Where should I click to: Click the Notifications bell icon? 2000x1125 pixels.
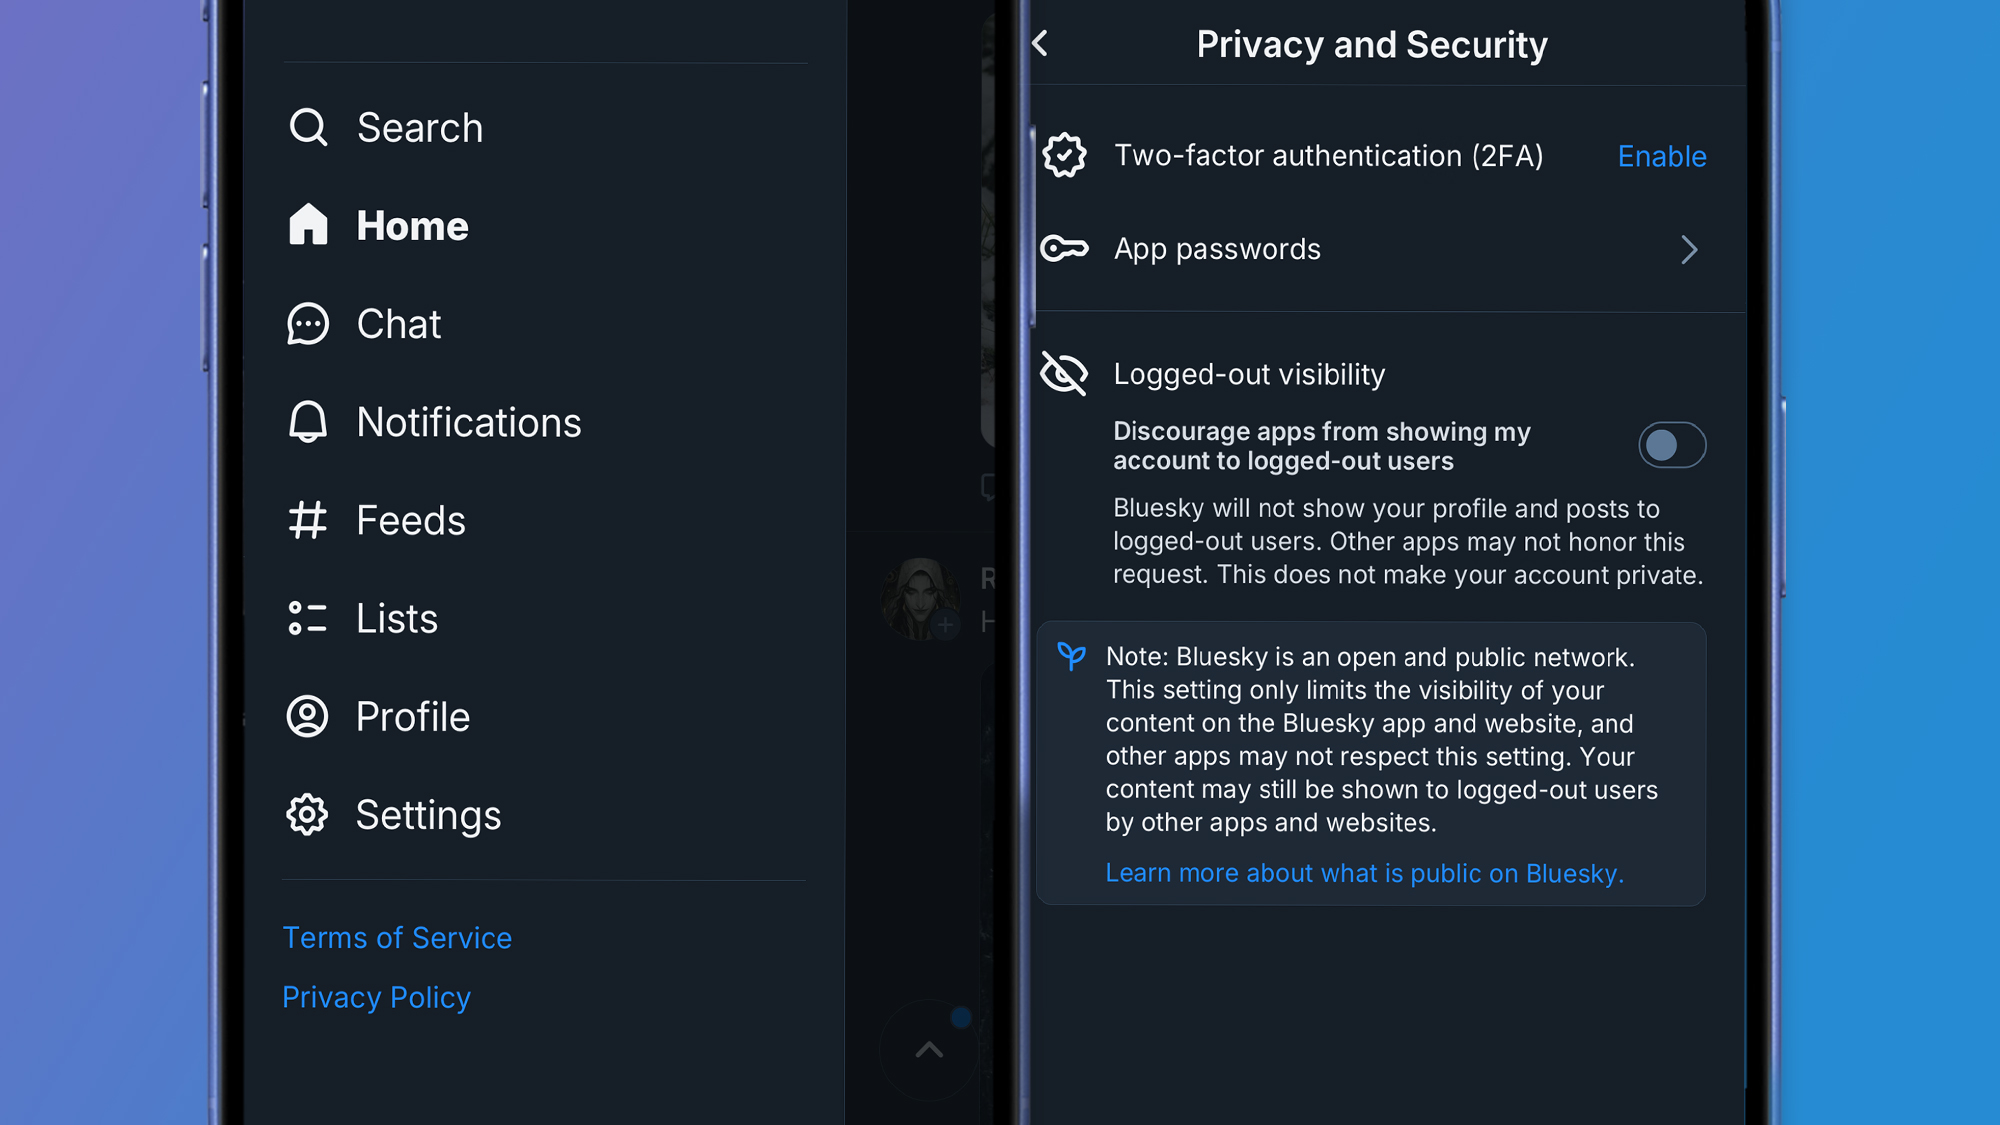click(308, 422)
